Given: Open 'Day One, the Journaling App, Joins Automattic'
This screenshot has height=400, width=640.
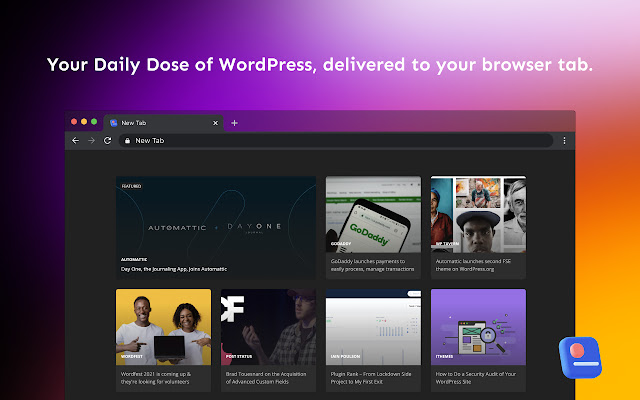Looking at the screenshot, I should (174, 269).
